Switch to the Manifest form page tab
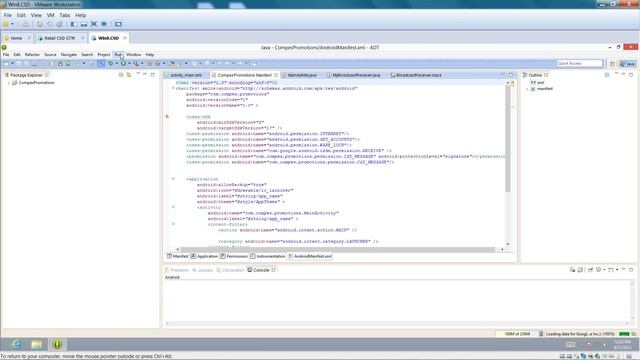This screenshot has height=360, width=640. 178,256
